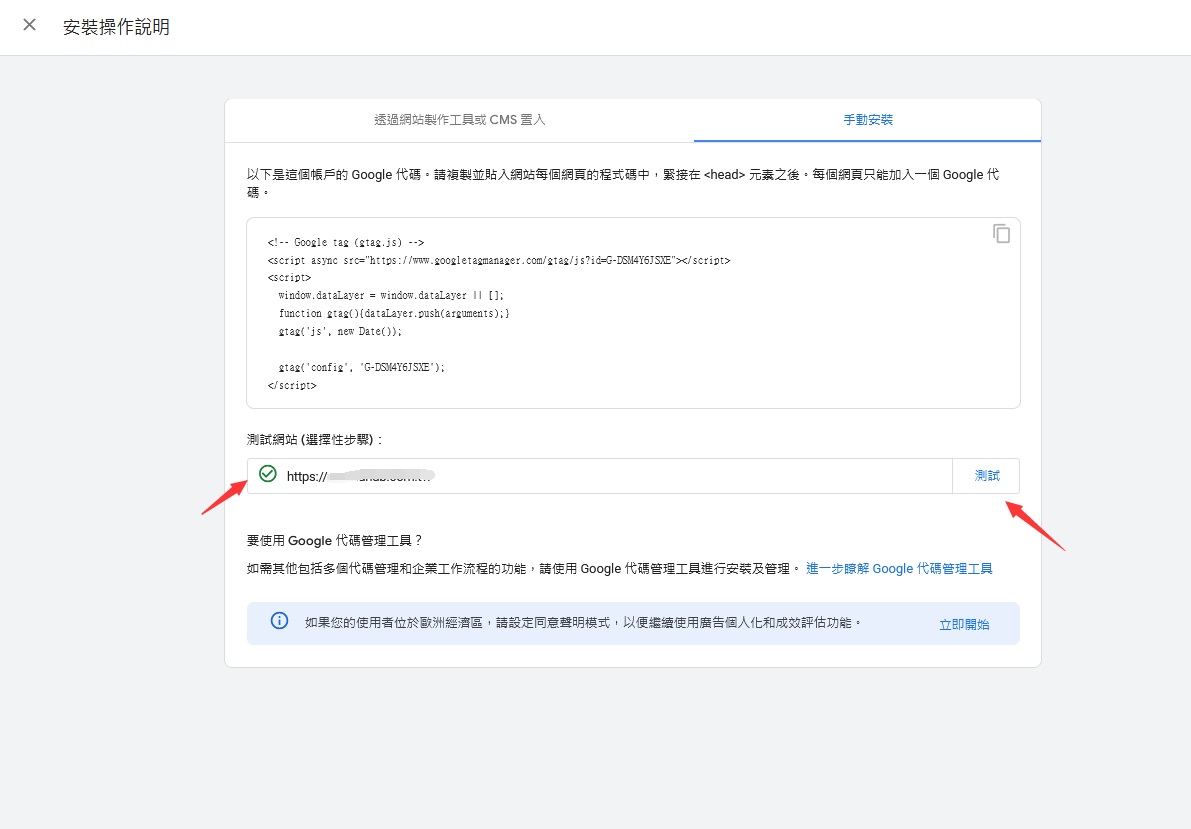
Task: Click the 安裝操作說明 page title
Action: tap(116, 27)
